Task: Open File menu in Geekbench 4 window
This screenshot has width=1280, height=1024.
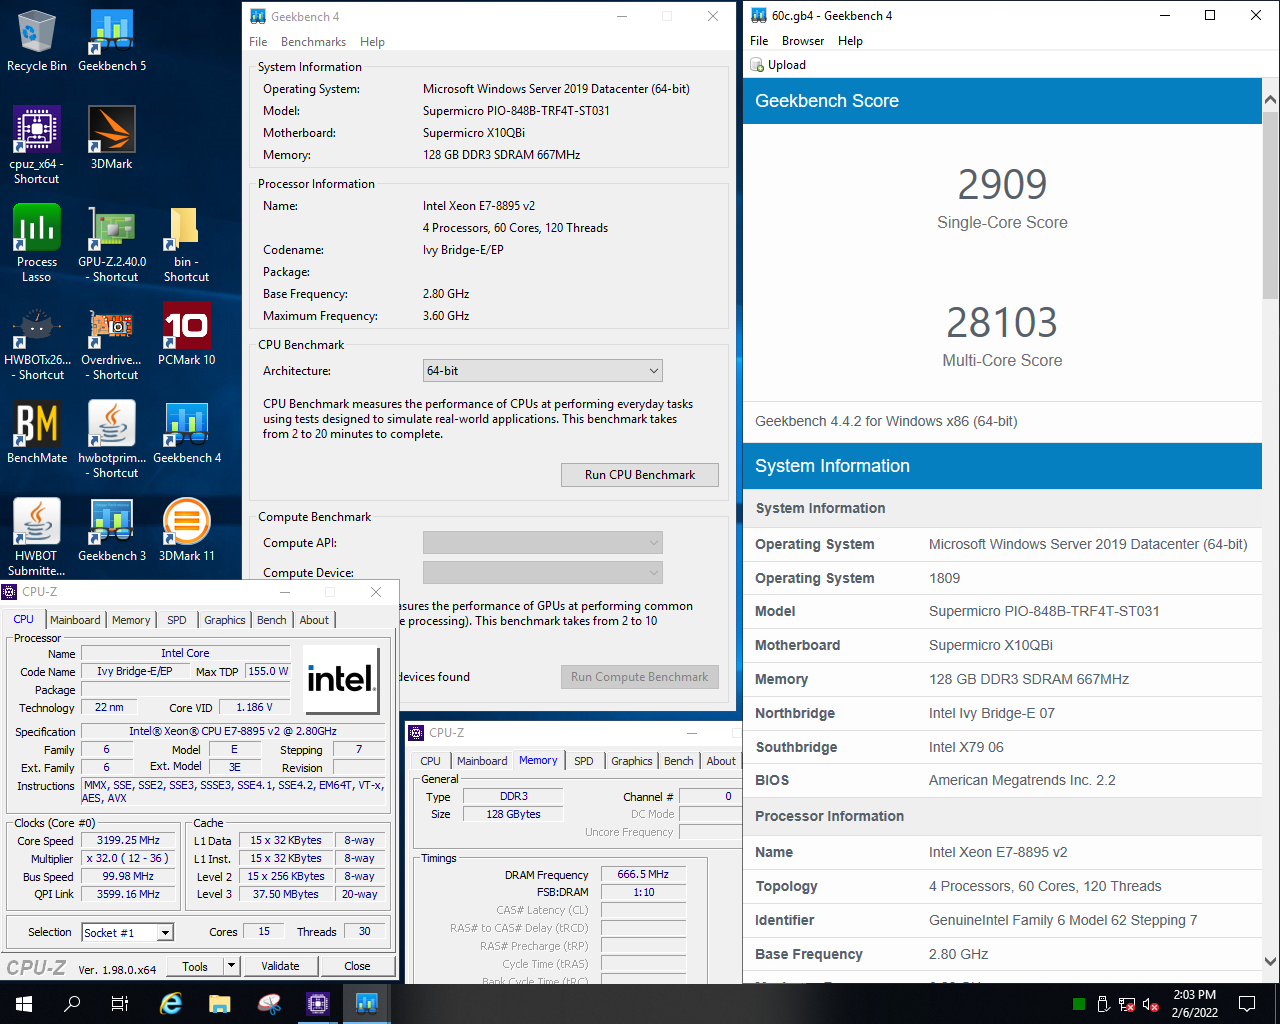Action: 258,42
